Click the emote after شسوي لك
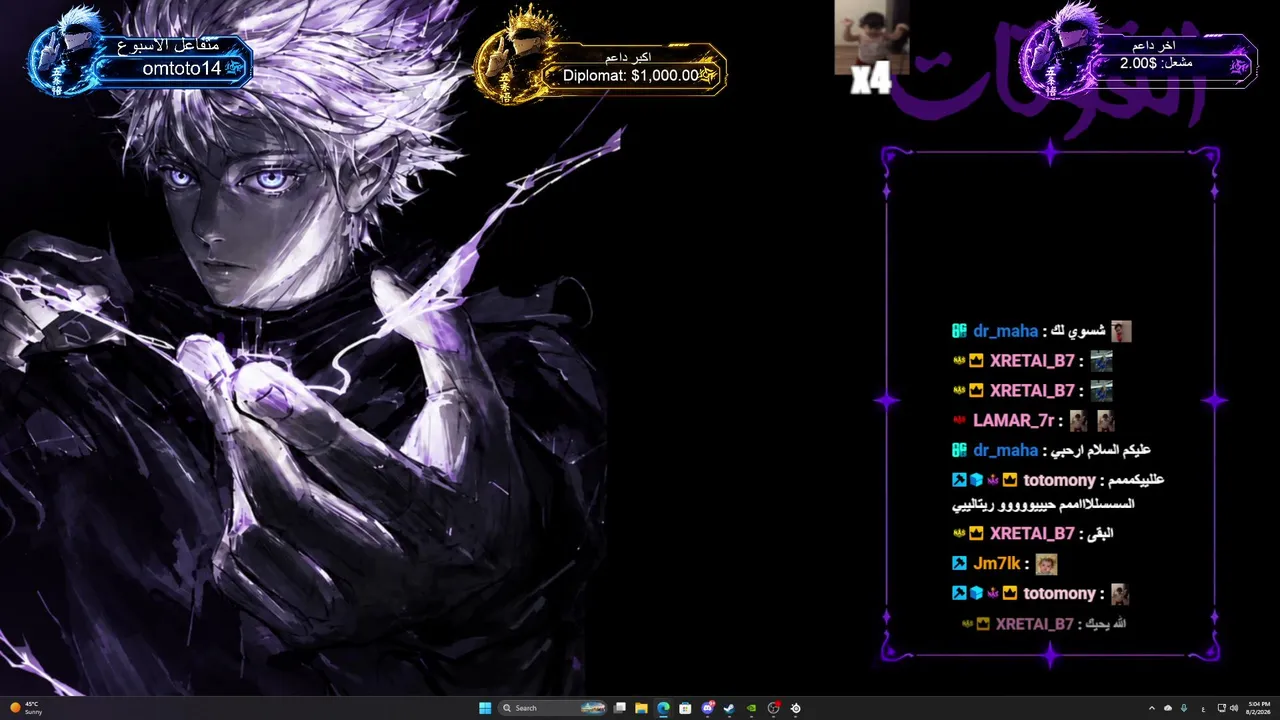This screenshot has width=1280, height=720. [x=1121, y=331]
